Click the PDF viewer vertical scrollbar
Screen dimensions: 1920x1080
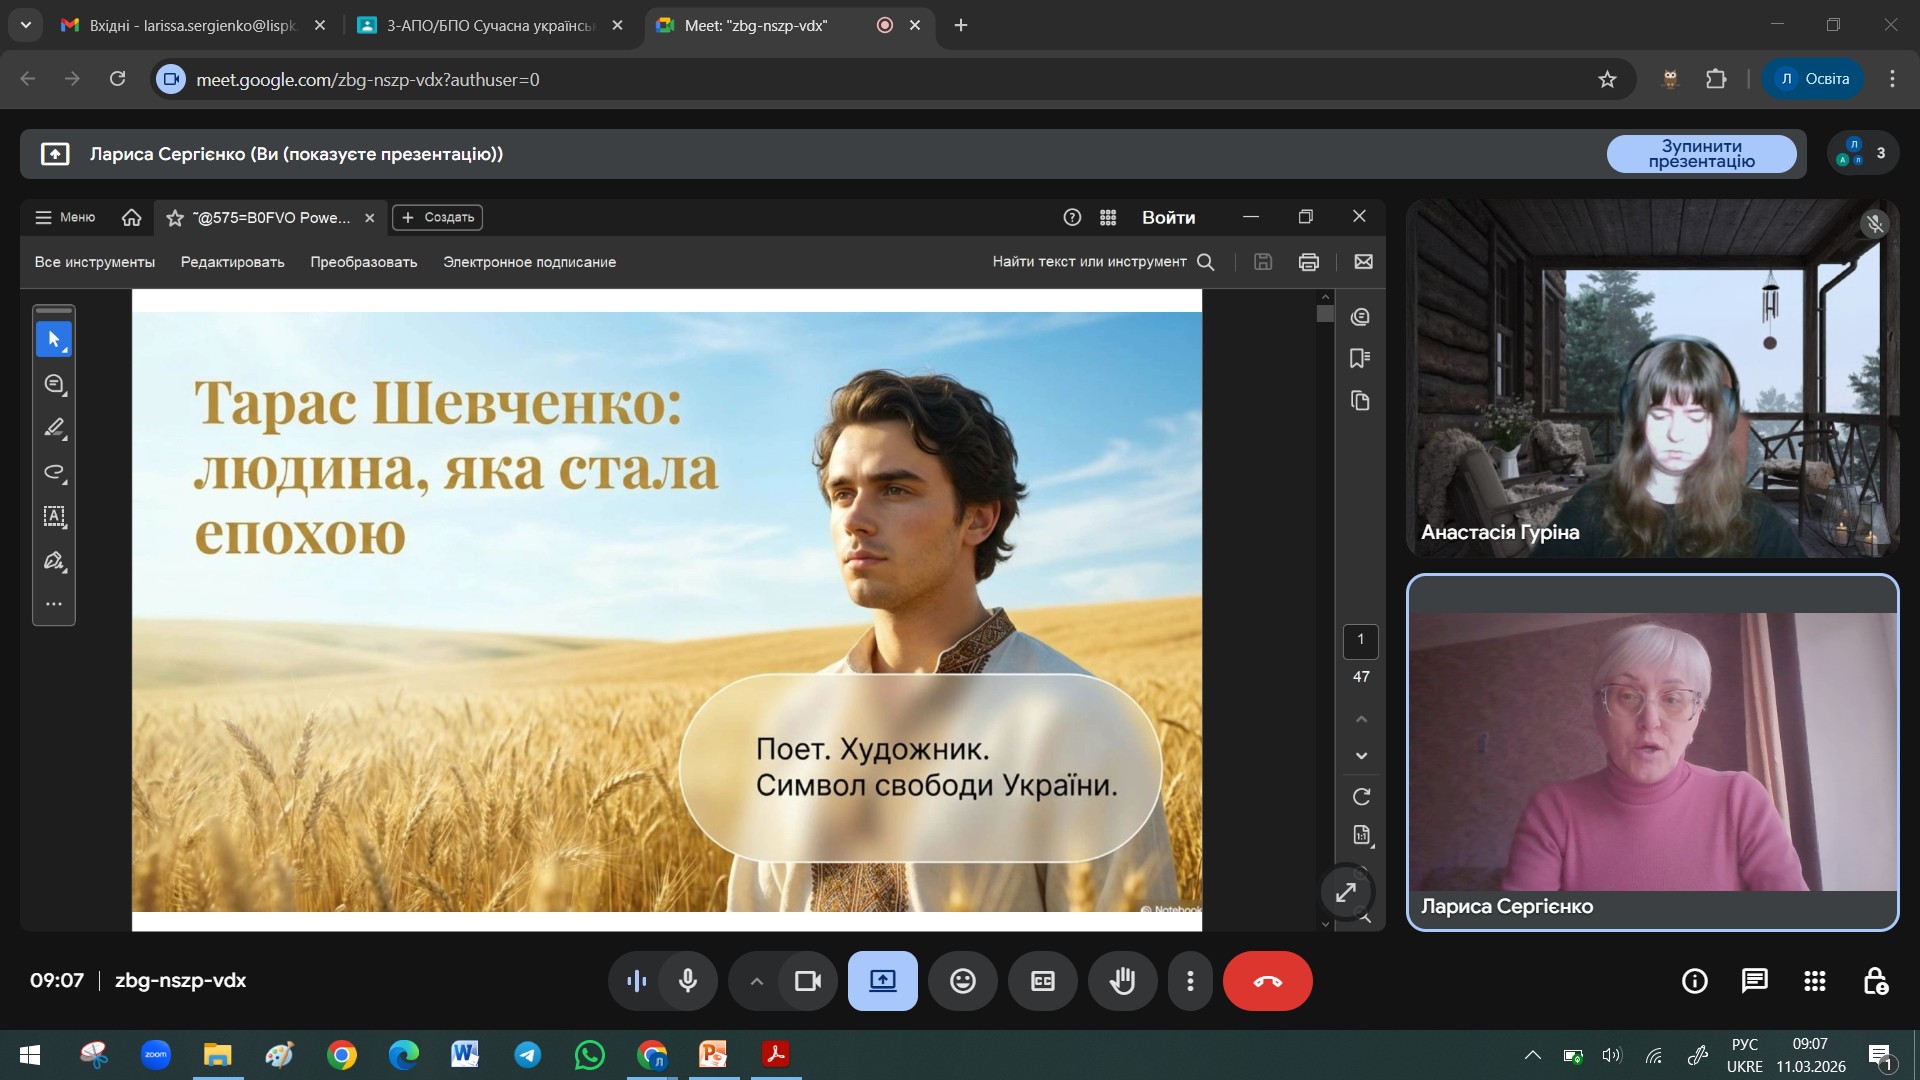pyautogui.click(x=1325, y=314)
